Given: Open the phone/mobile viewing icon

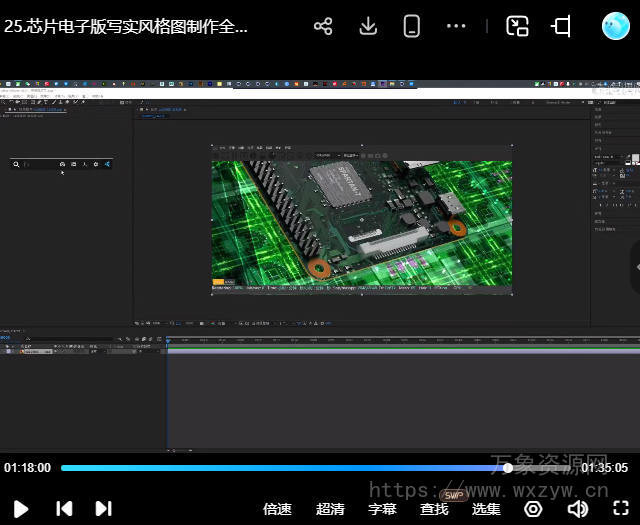Looking at the screenshot, I should 411,27.
